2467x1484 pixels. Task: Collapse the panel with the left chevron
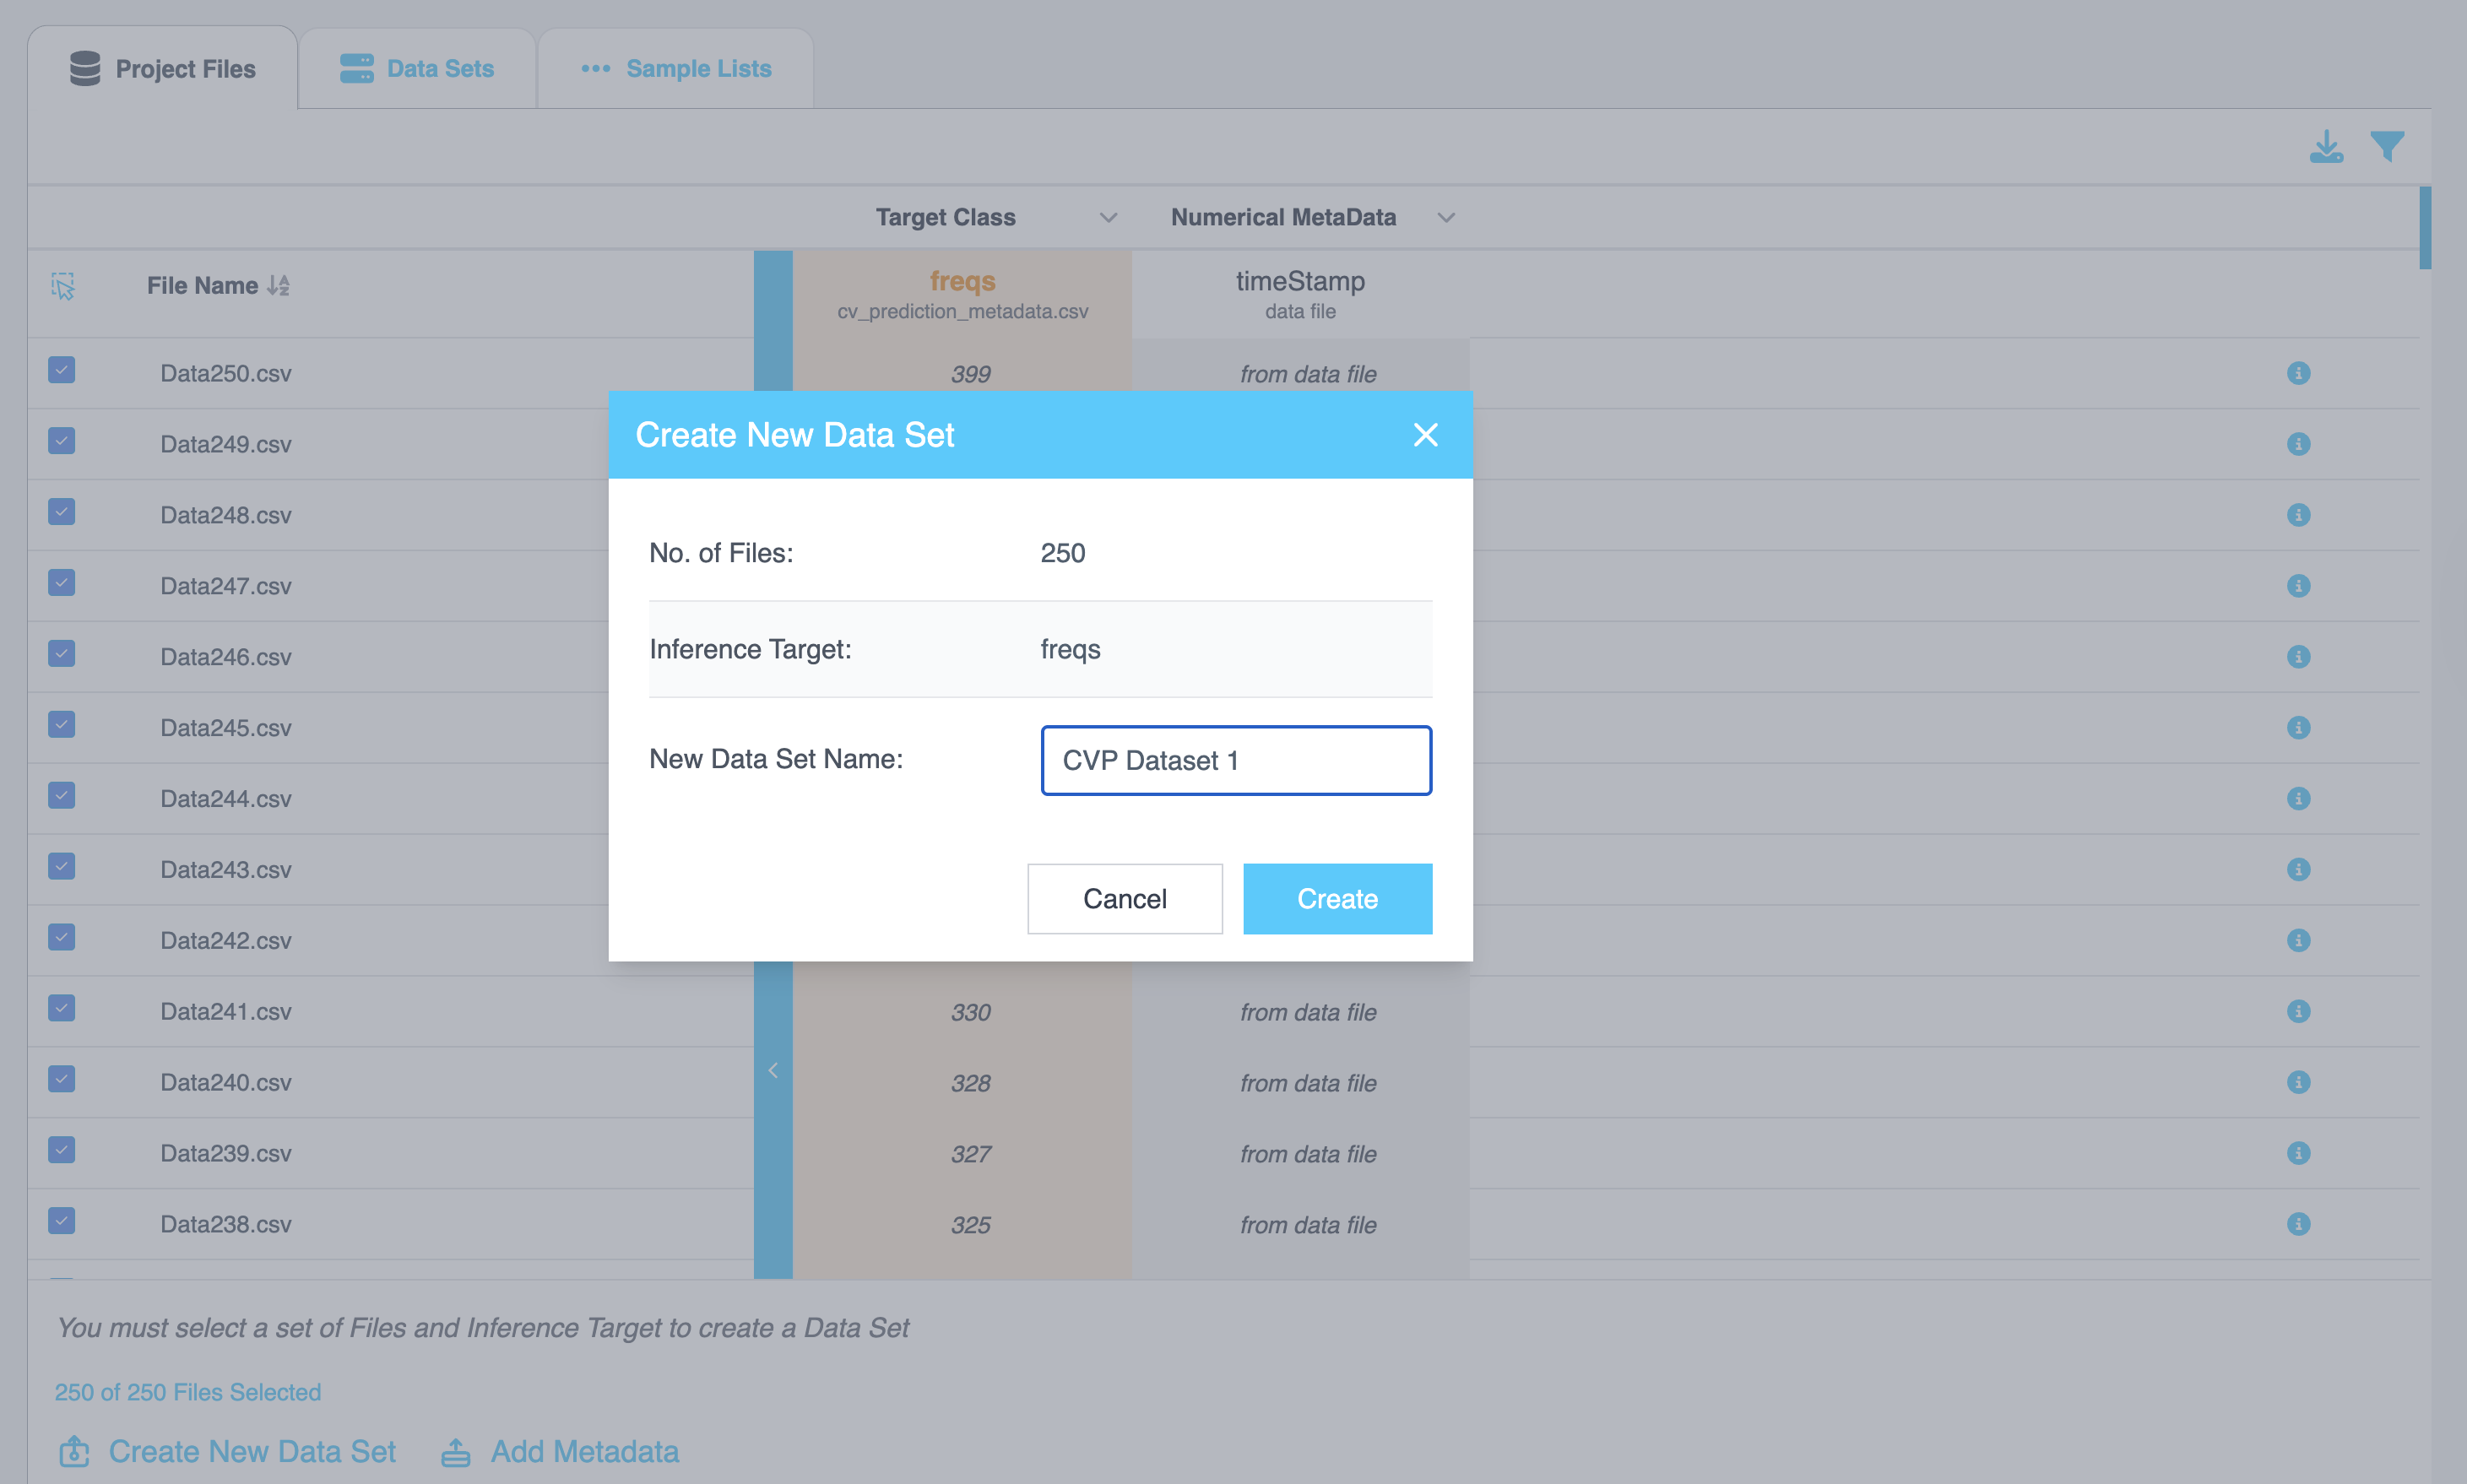[773, 1071]
